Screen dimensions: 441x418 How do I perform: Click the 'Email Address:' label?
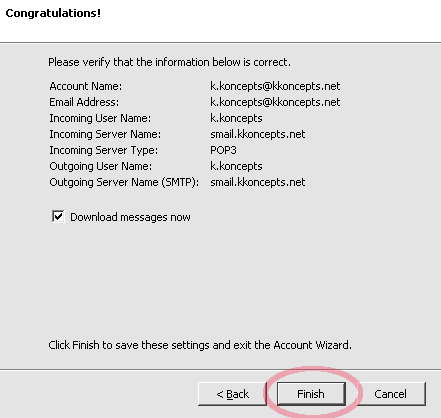[84, 102]
